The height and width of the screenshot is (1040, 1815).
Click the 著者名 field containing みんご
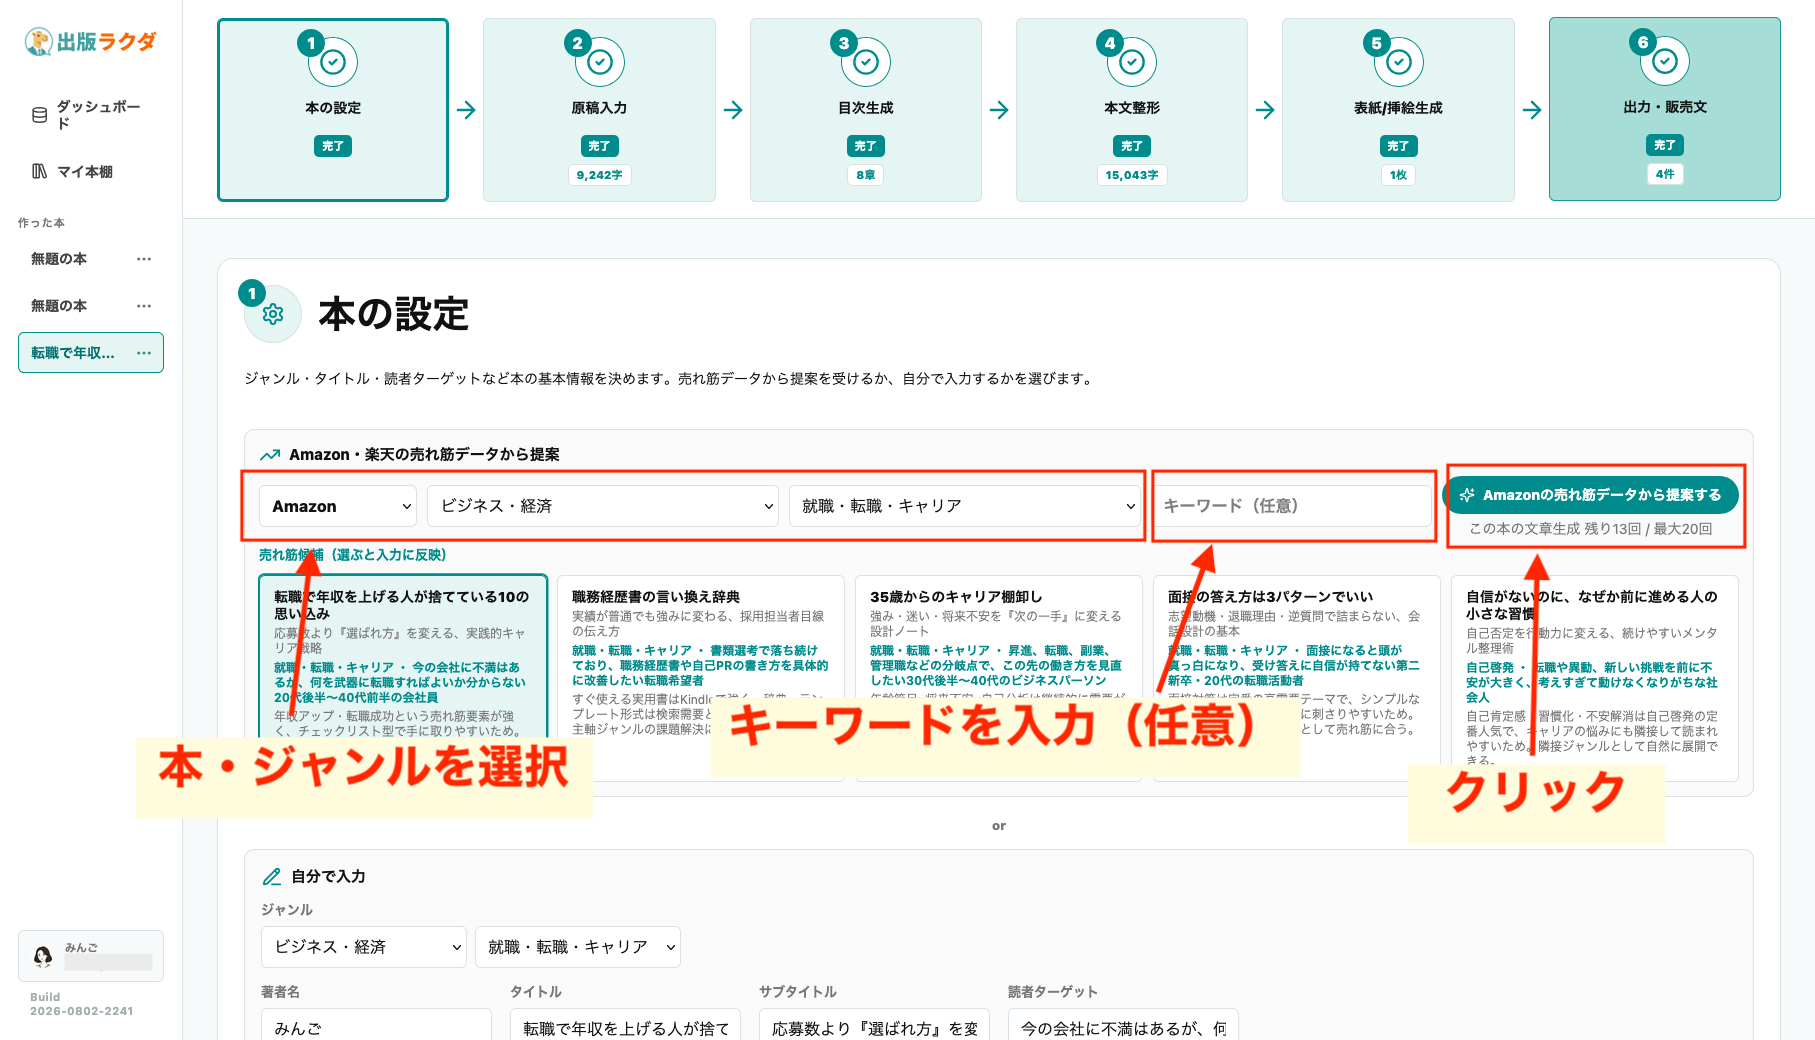coord(376,1027)
